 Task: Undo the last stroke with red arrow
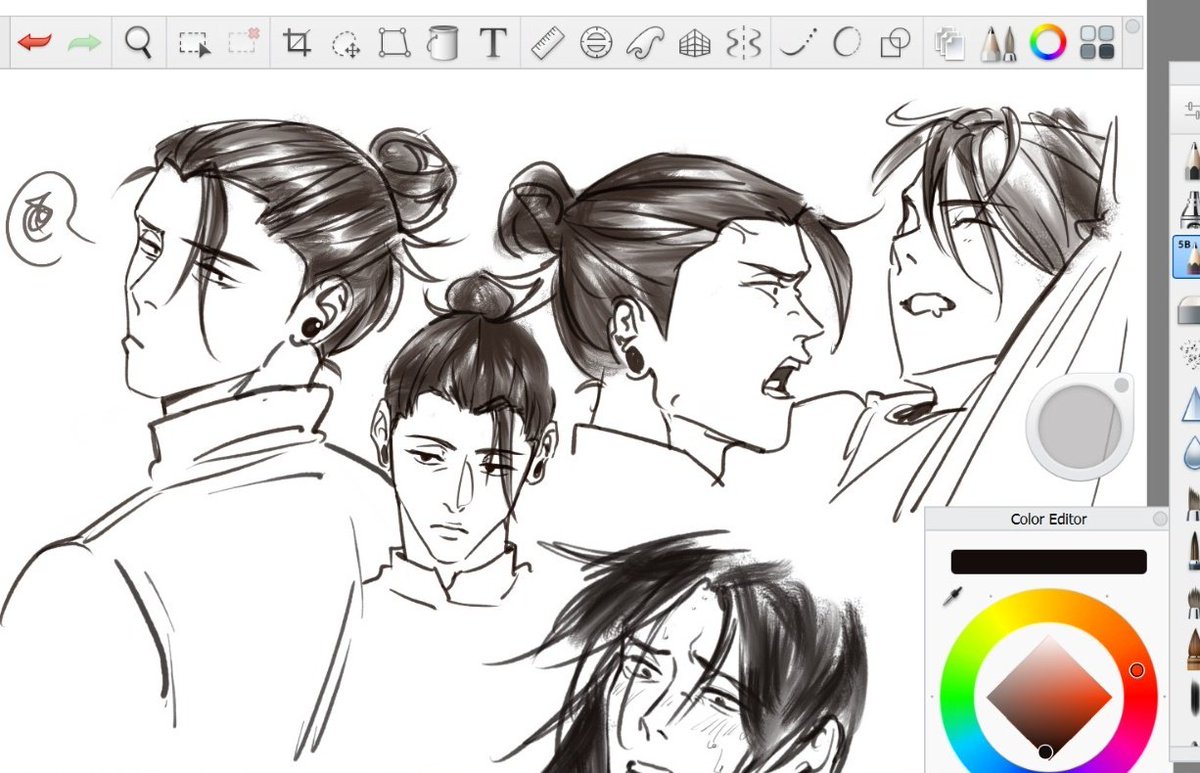click(35, 43)
